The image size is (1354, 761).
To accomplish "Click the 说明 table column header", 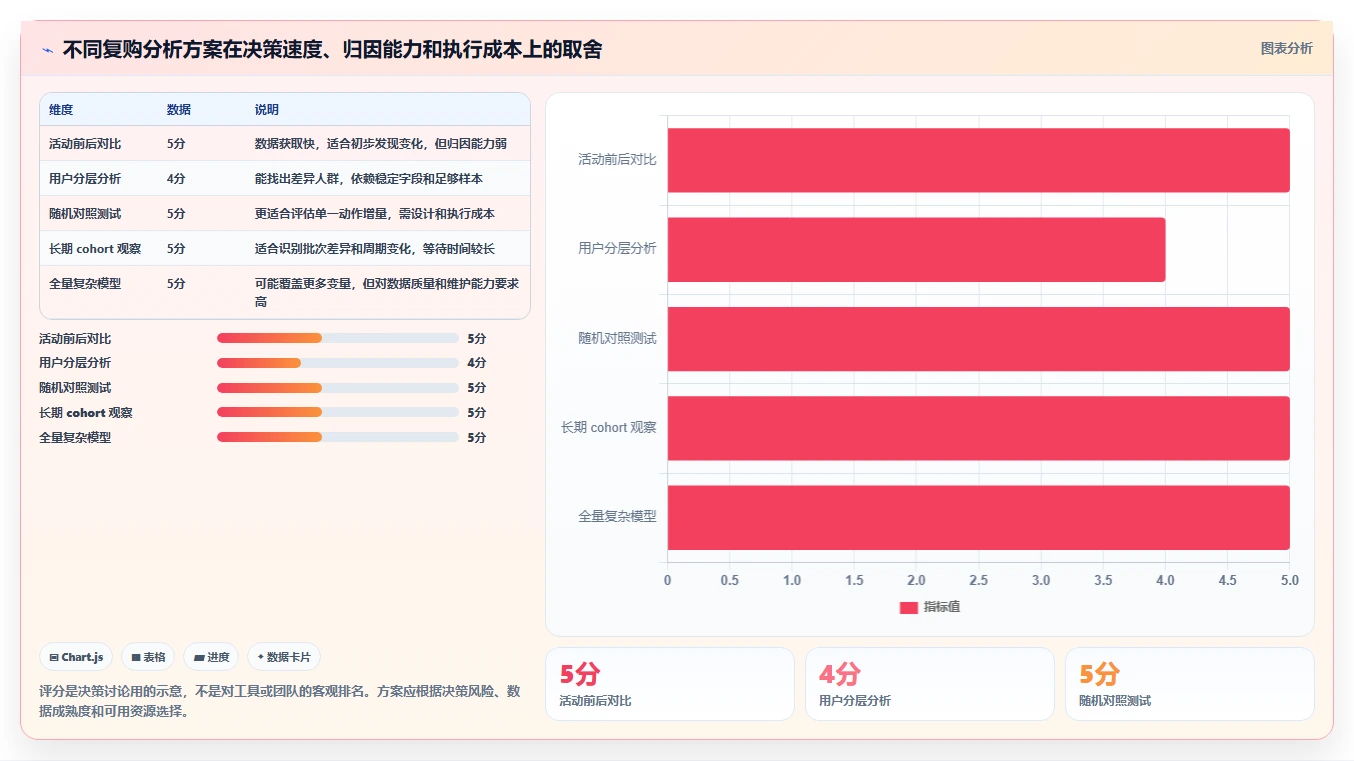I will [267, 110].
